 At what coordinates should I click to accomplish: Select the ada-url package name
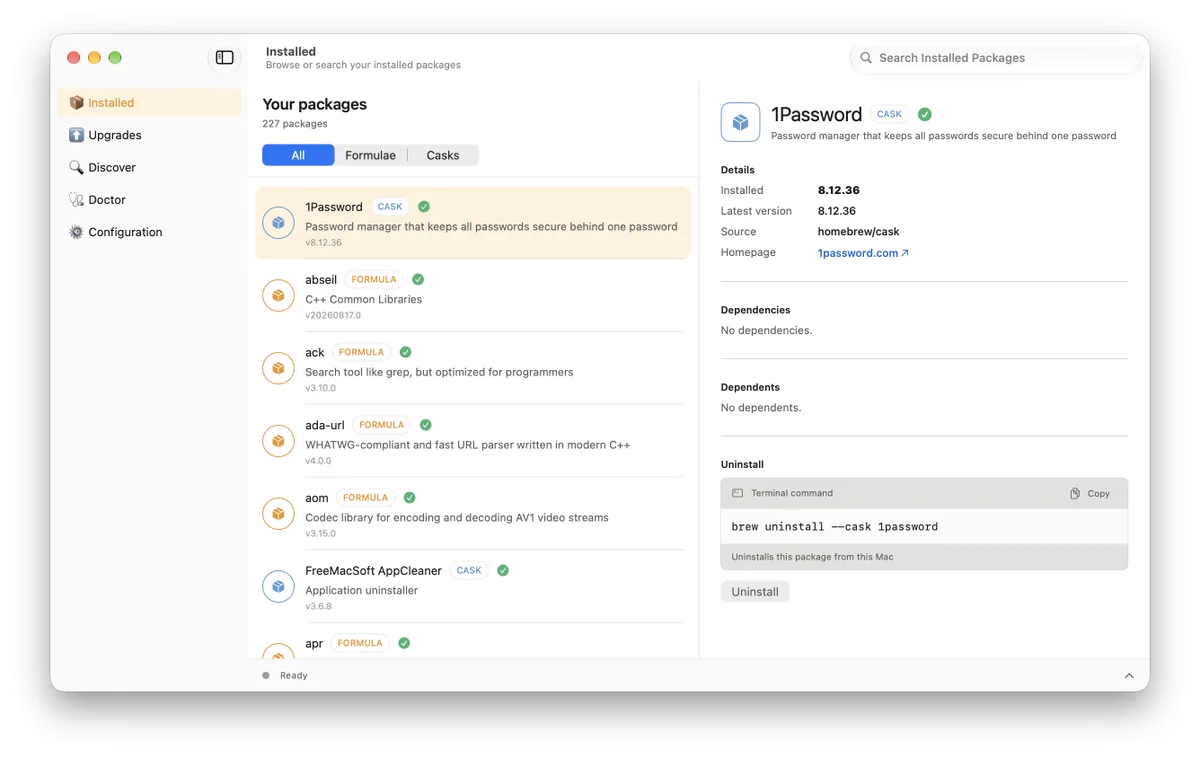325,425
